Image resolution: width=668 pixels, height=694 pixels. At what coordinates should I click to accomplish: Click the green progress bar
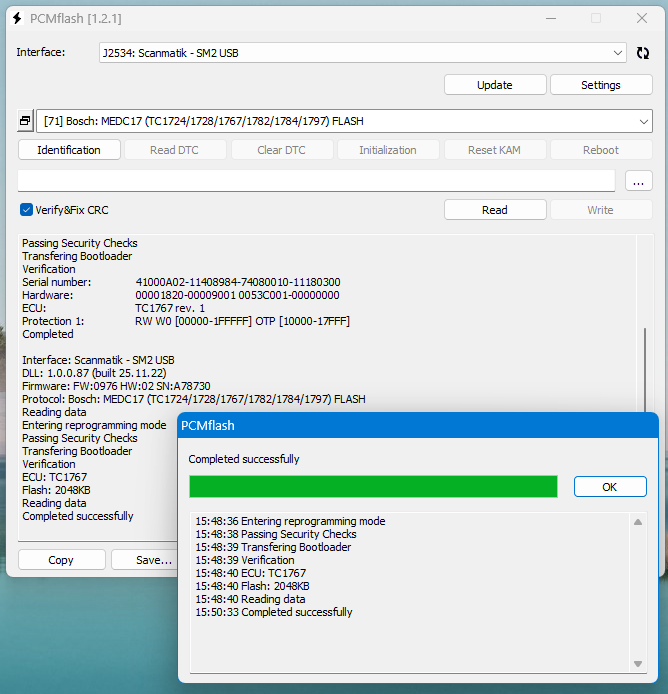click(373, 487)
